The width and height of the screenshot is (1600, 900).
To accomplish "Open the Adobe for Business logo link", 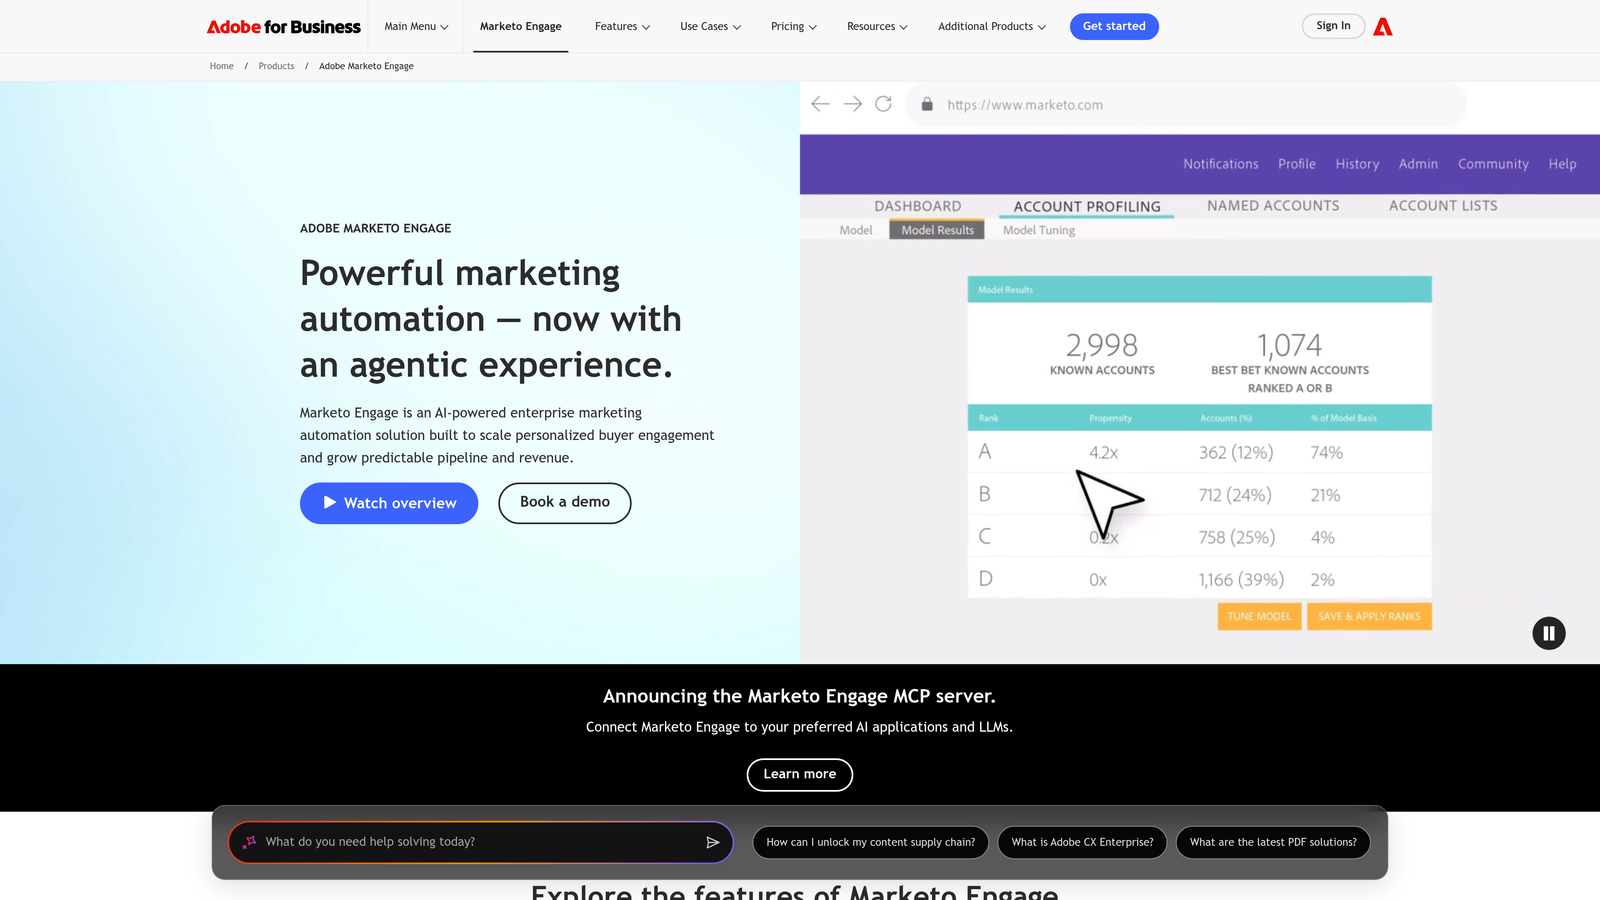I will coord(283,27).
